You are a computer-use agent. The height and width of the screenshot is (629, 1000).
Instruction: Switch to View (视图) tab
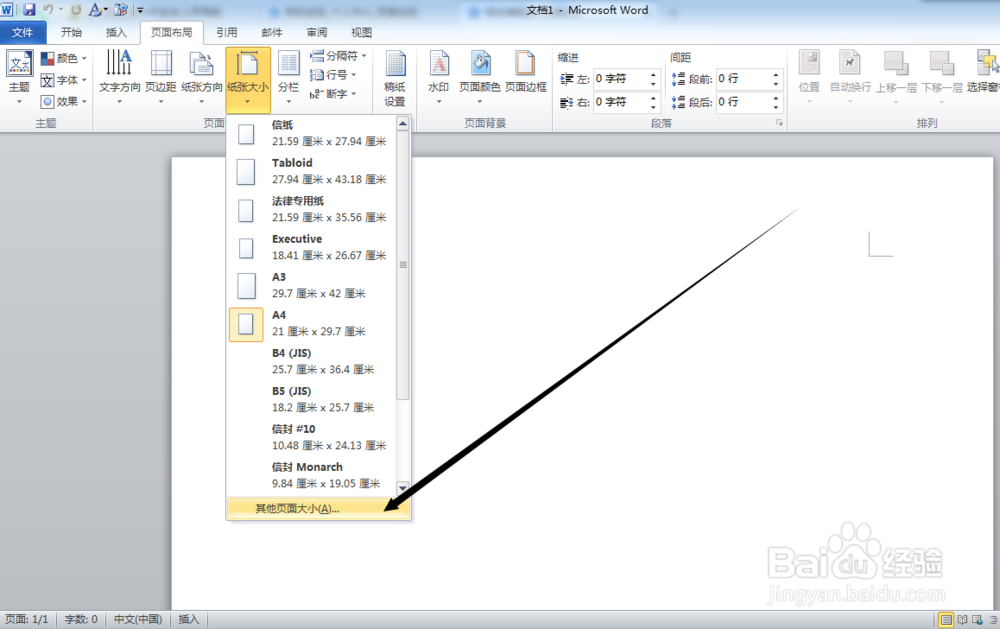tap(362, 32)
